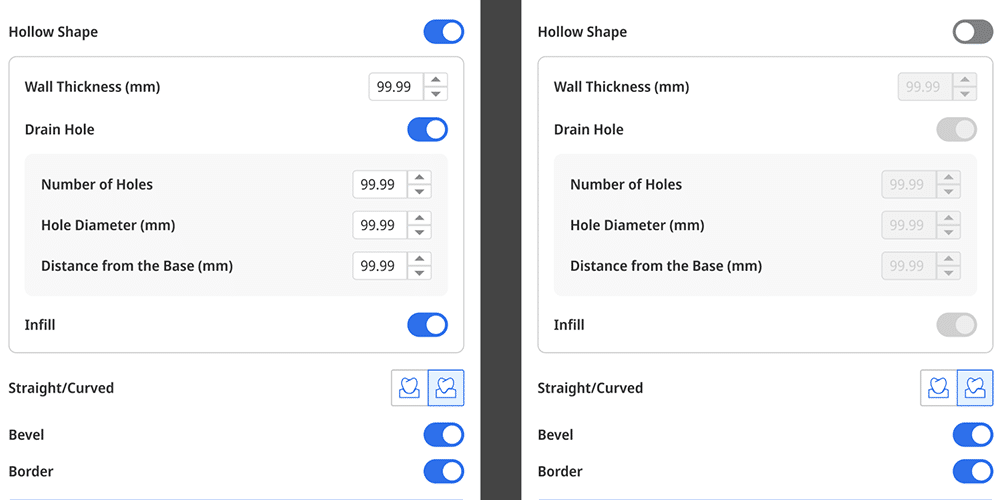Image resolution: width=1000 pixels, height=500 pixels.
Task: Decrease active Wall Thickness with down arrow
Action: click(436, 94)
